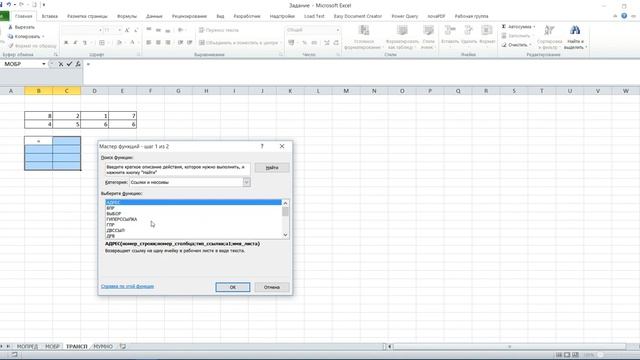Open the font name dropdown
This screenshot has height=360, width=640.
(x=100, y=30)
